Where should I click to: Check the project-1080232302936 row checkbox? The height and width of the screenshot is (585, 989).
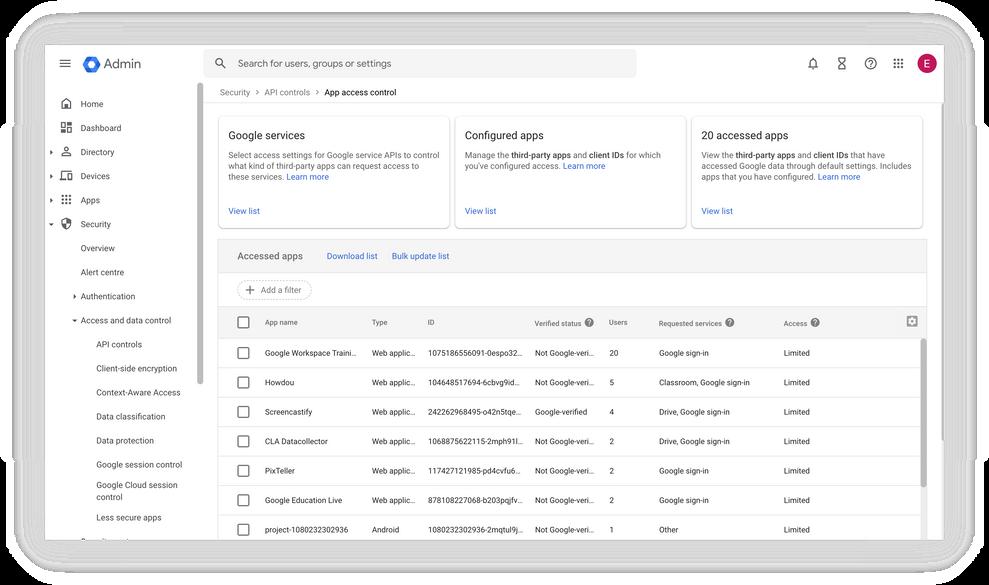click(243, 529)
